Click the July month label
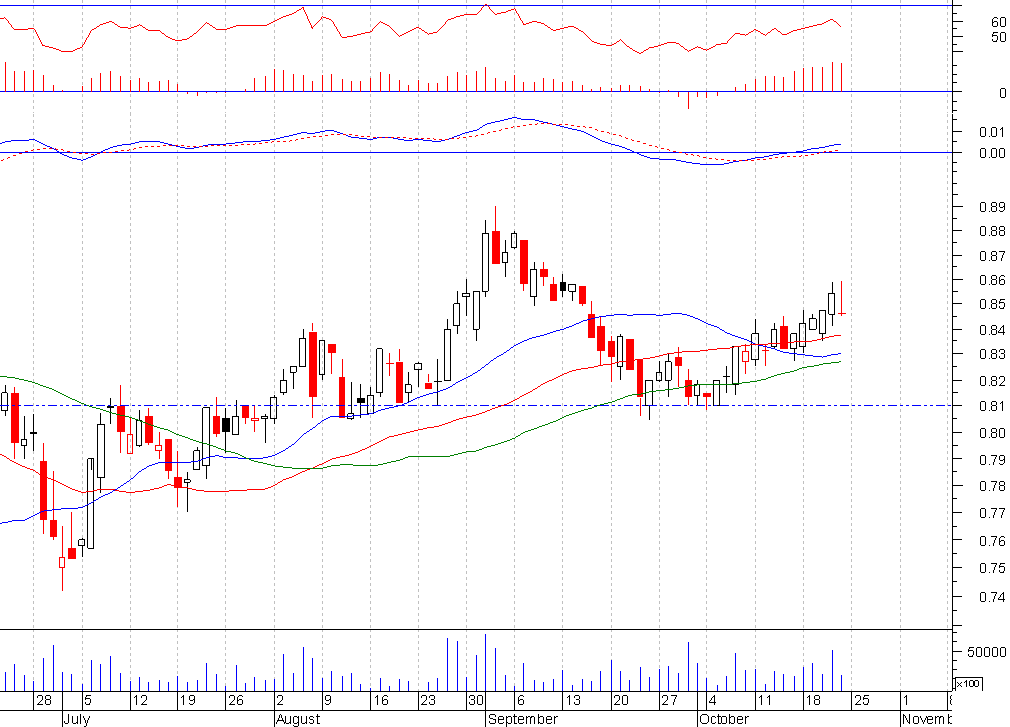 pyautogui.click(x=77, y=719)
